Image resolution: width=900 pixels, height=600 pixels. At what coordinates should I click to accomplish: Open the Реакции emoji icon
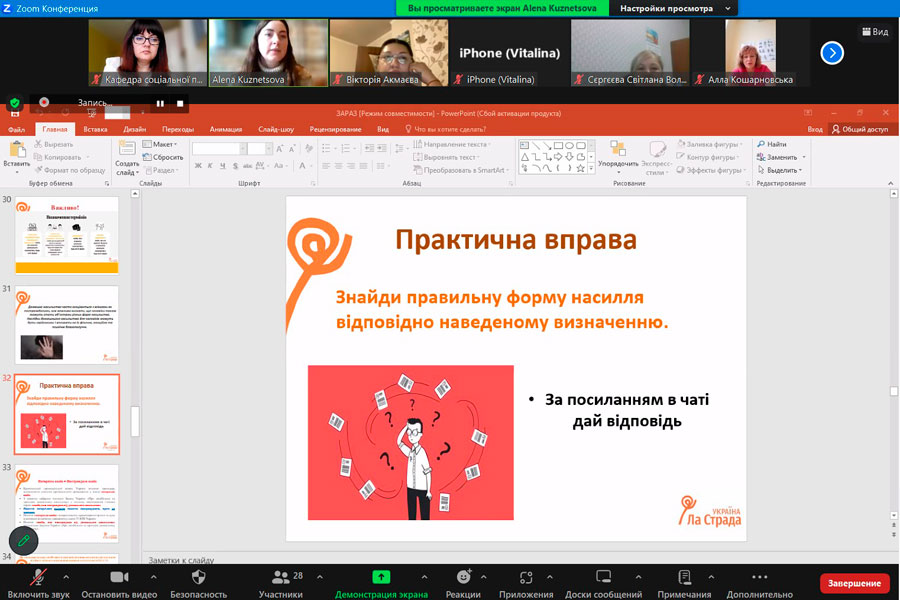463,577
